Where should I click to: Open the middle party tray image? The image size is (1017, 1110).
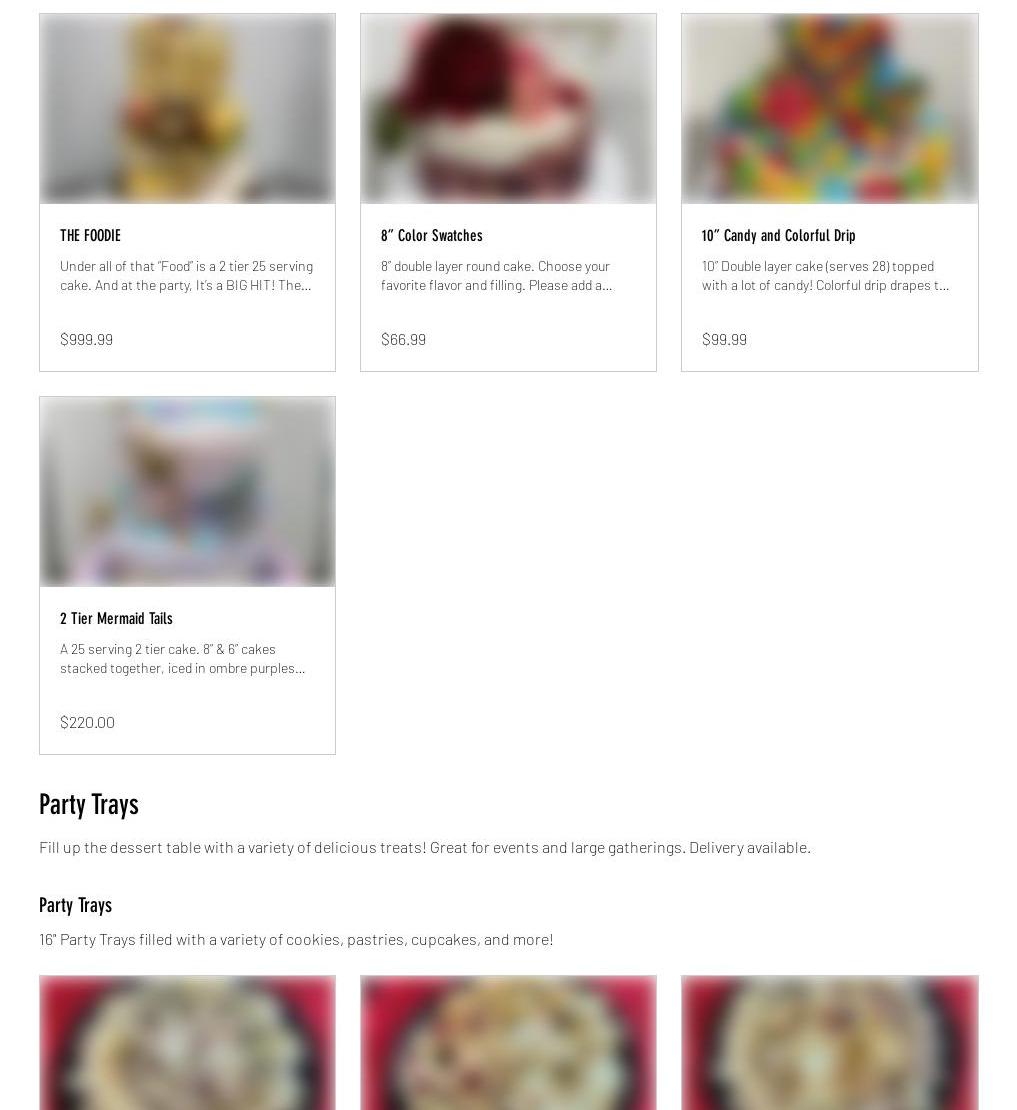click(x=508, y=1043)
